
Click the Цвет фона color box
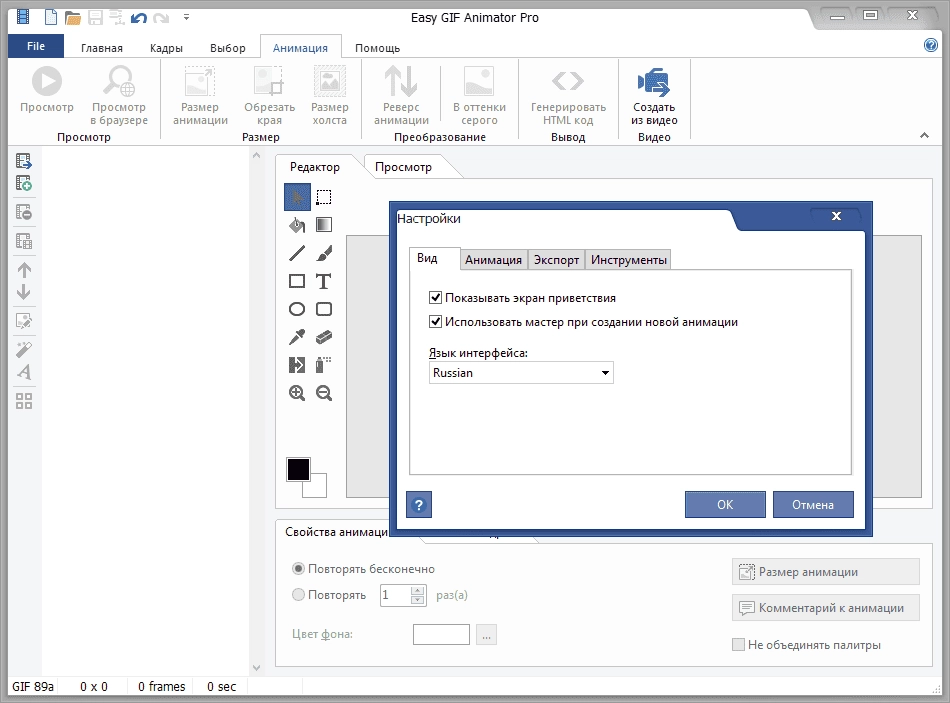point(441,635)
